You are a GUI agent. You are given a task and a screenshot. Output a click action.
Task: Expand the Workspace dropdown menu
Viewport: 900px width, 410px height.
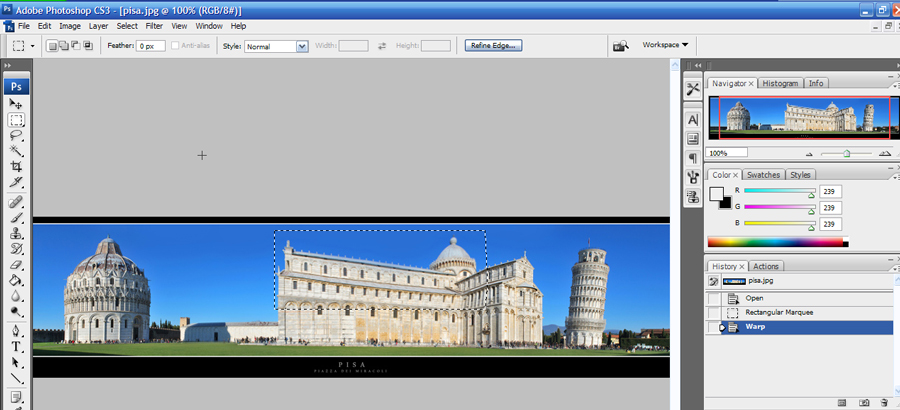665,45
